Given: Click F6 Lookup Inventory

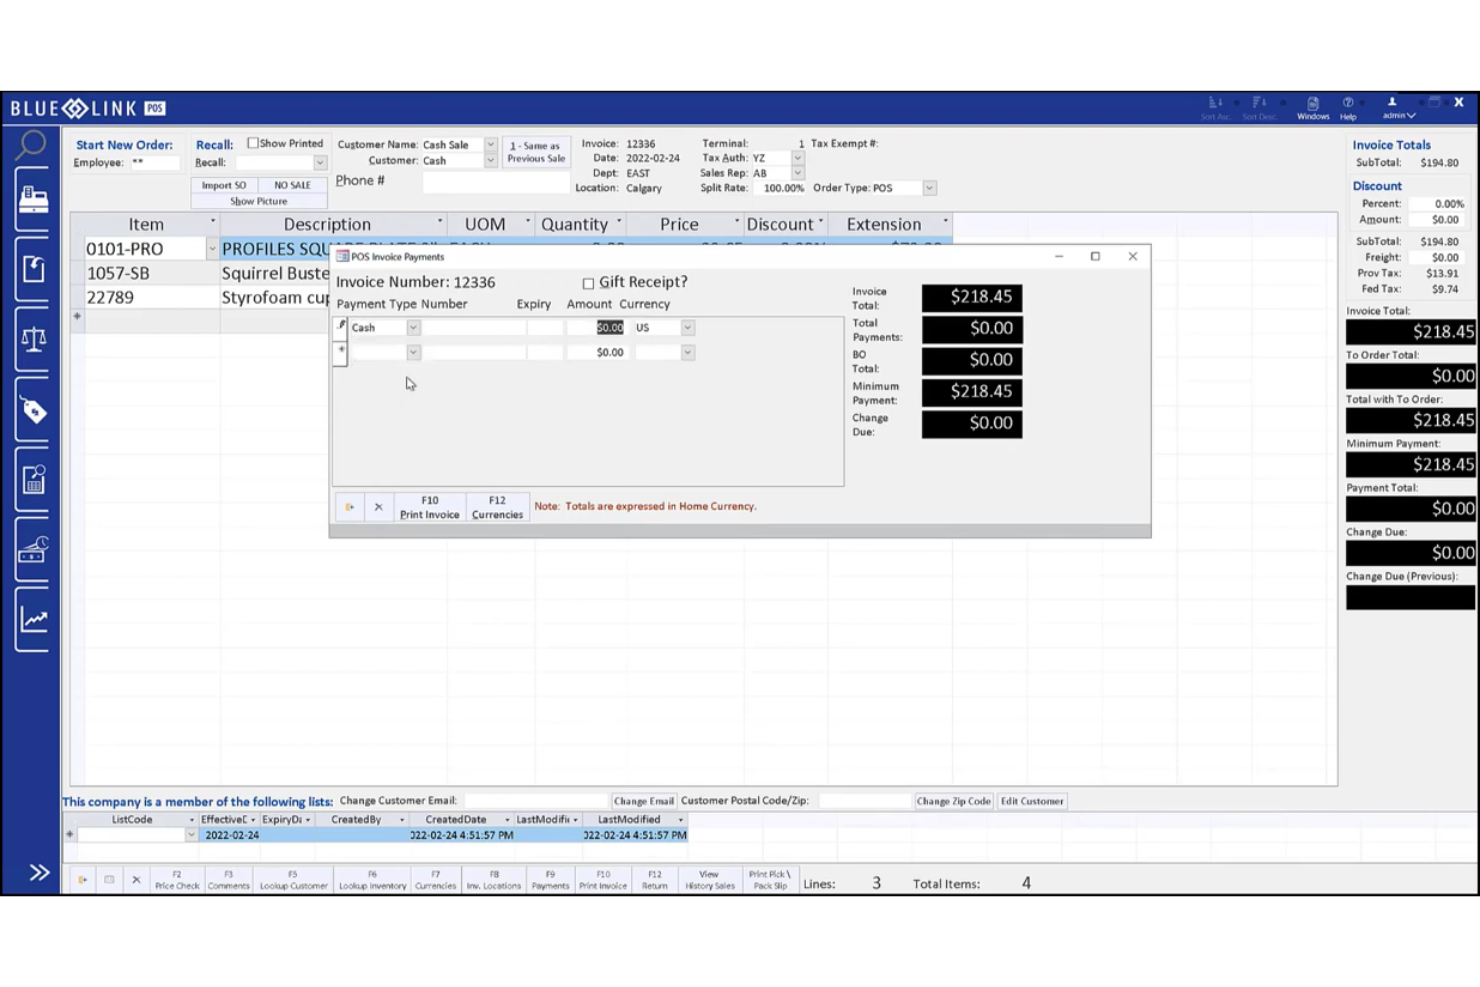Looking at the screenshot, I should pos(372,880).
